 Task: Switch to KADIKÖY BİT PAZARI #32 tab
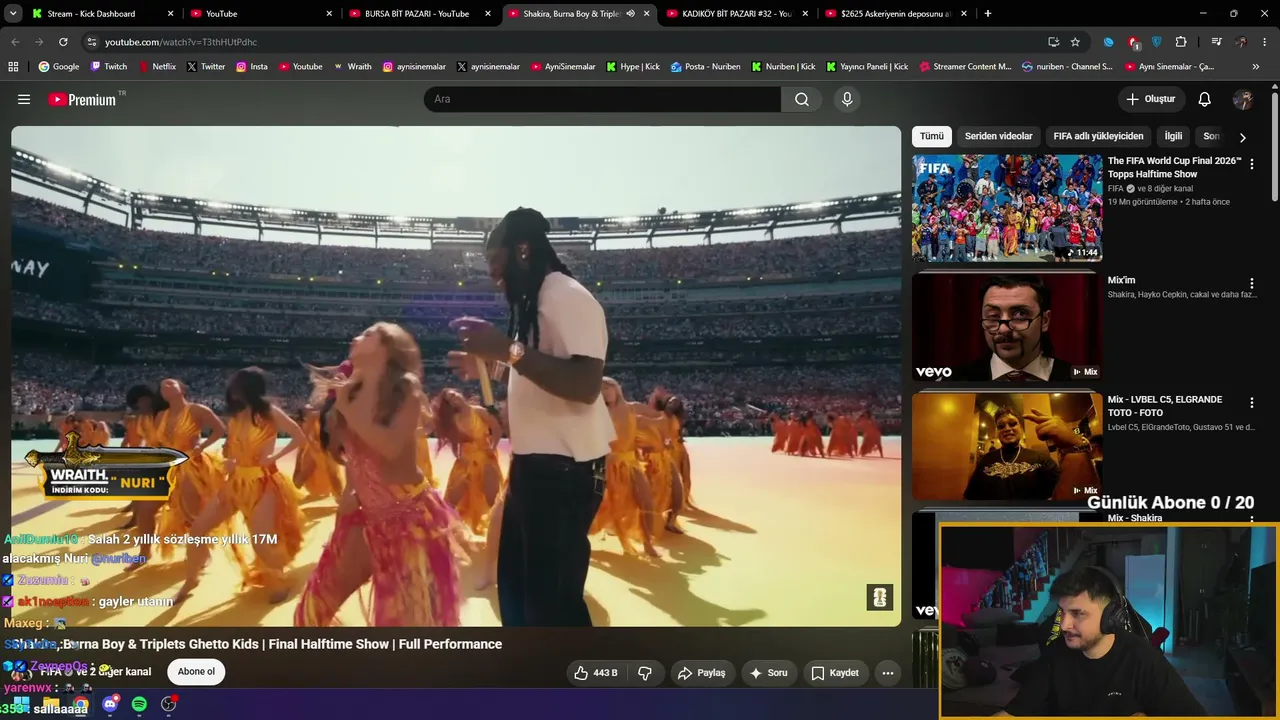[x=736, y=14]
